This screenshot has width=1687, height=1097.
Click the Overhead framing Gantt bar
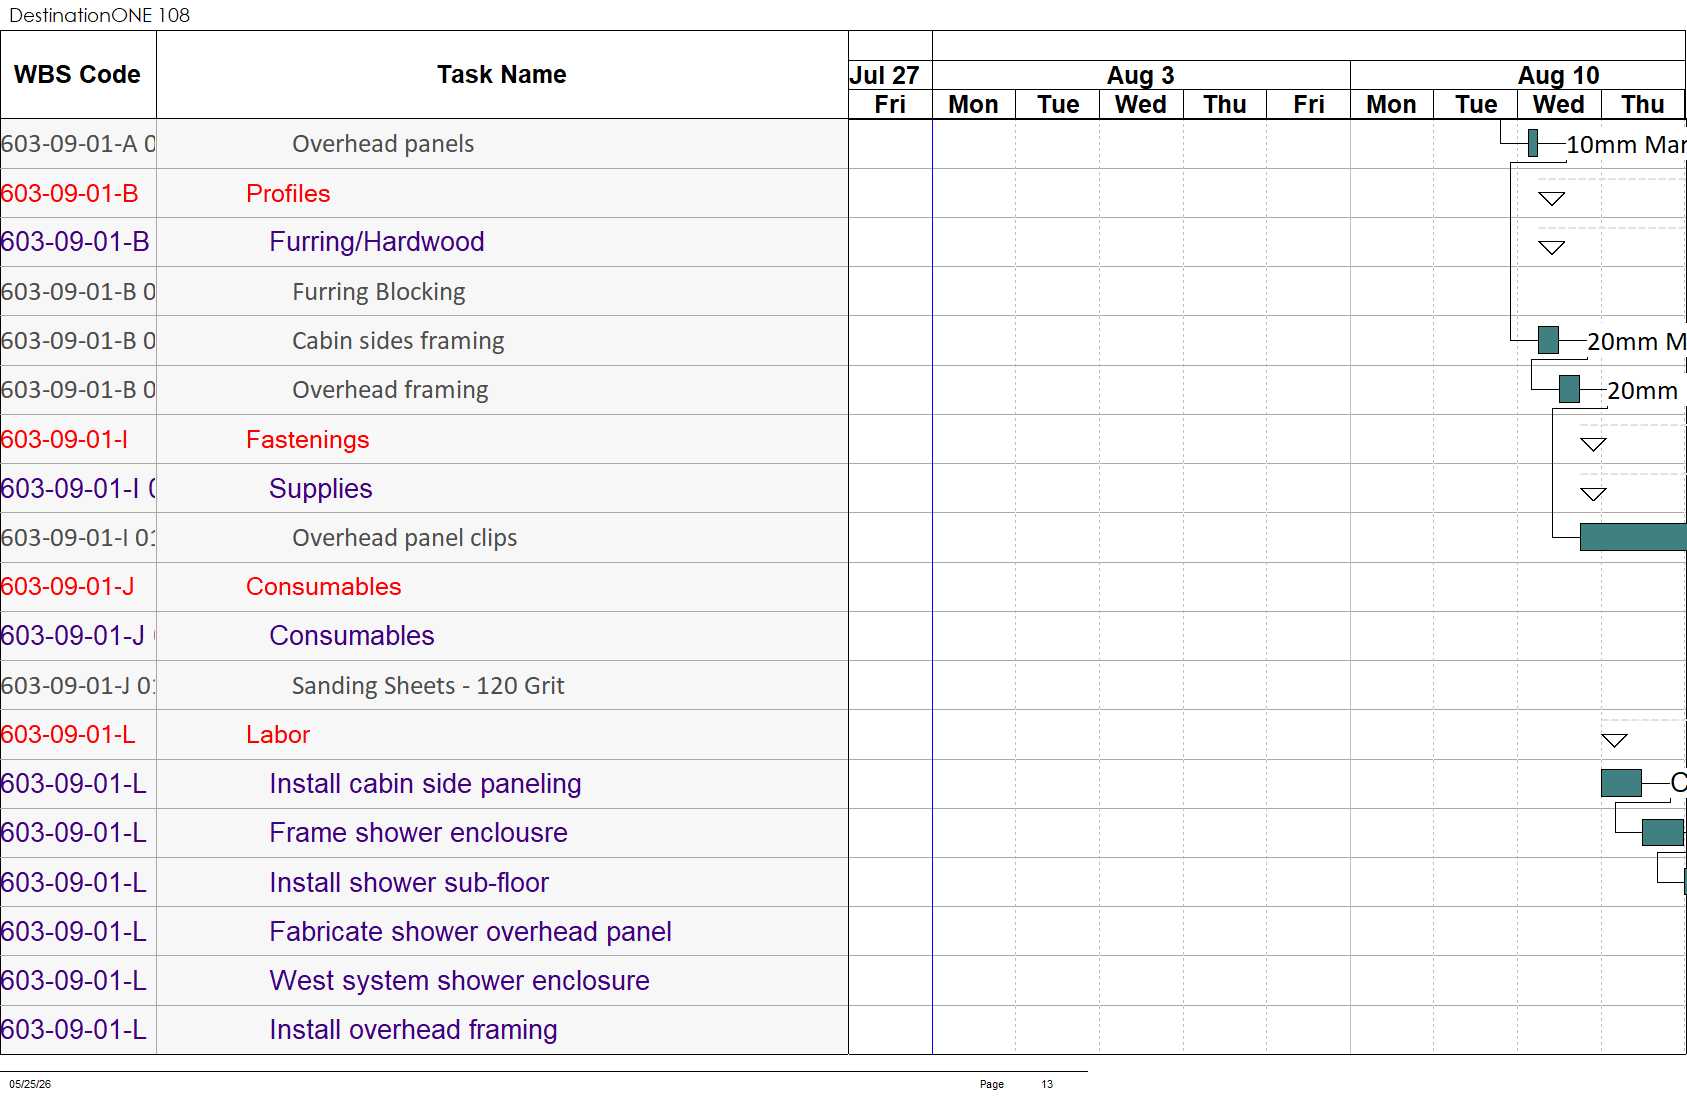[x=1569, y=389]
